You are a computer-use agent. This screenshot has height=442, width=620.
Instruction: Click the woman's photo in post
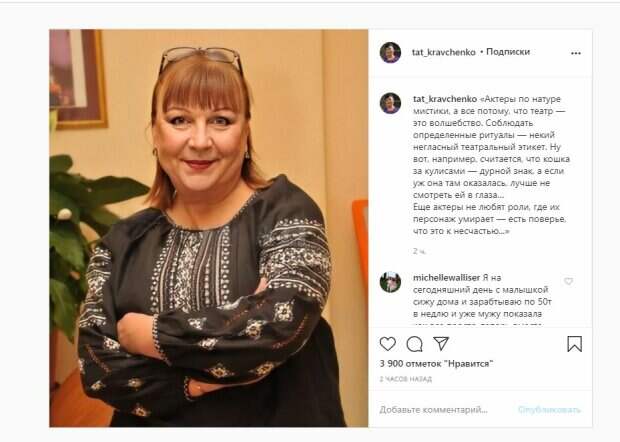[x=209, y=228]
